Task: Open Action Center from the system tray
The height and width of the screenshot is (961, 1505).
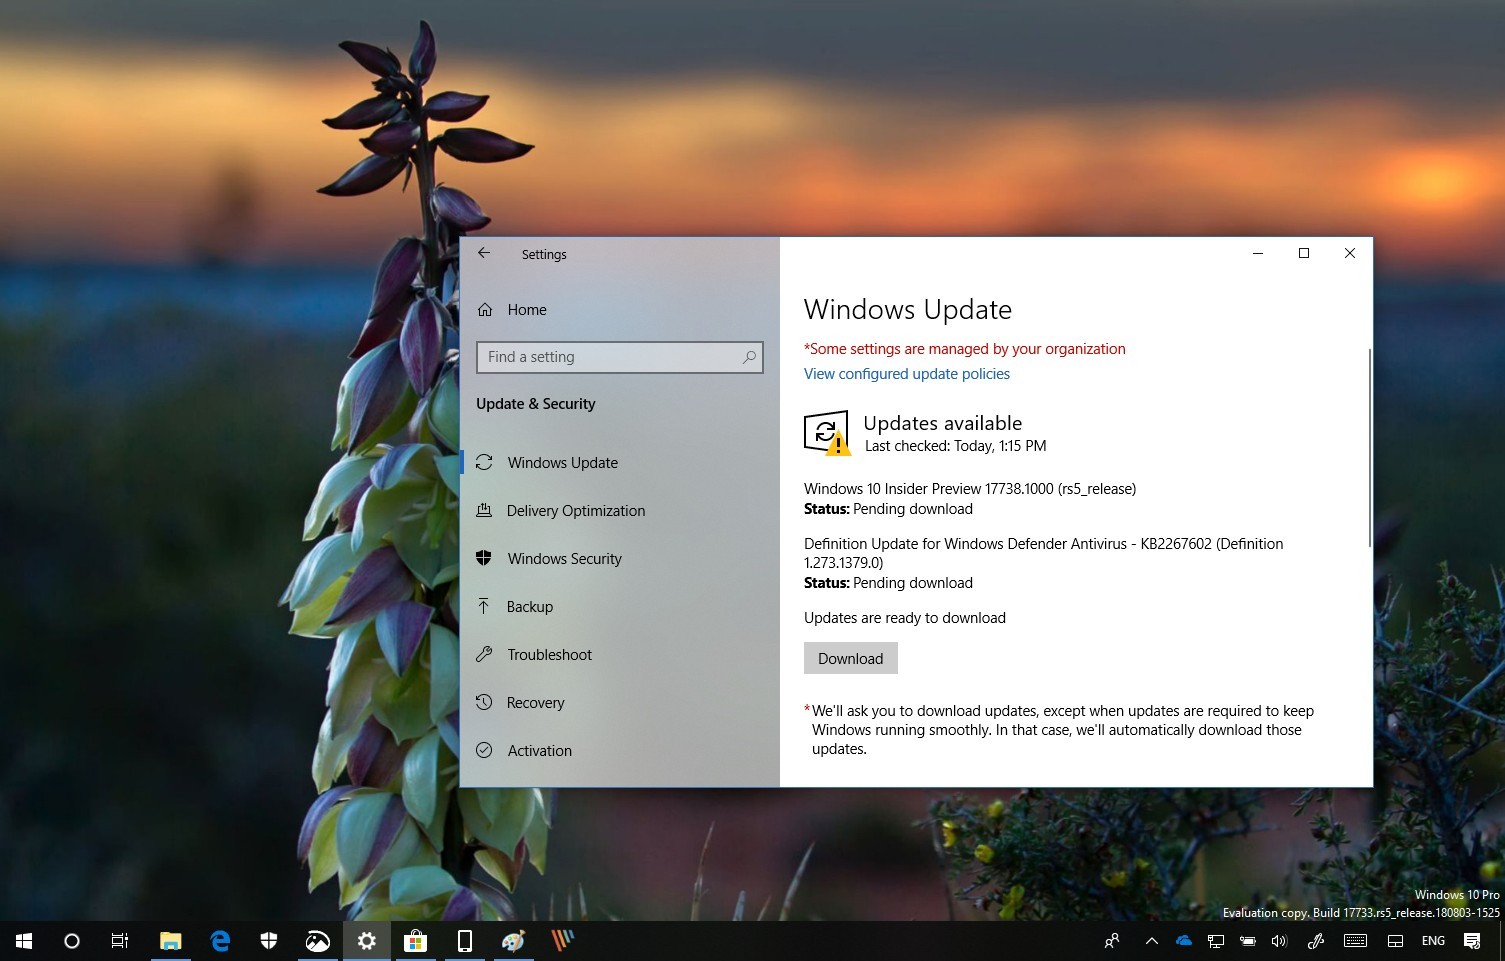Action: [x=1470, y=940]
